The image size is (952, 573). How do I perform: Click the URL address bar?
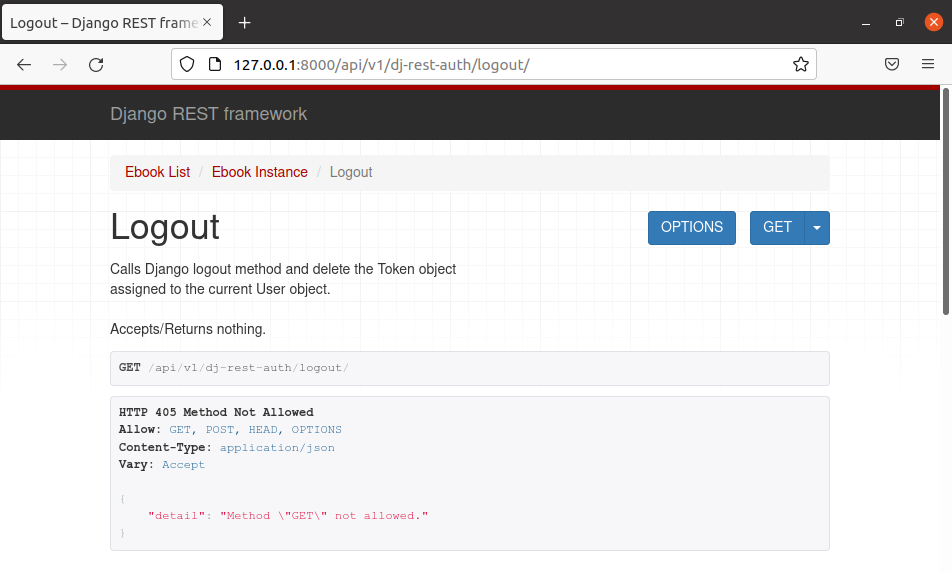(x=493, y=64)
